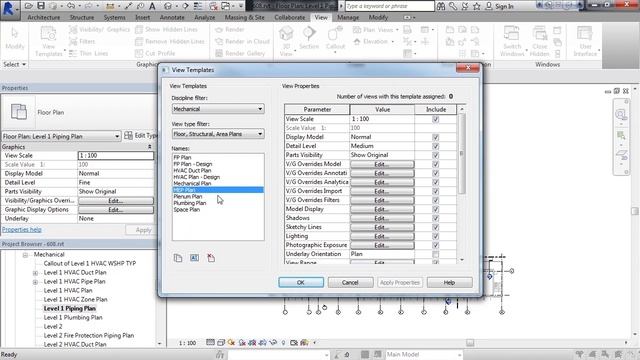The image size is (640, 360).
Task: Click the Floor Plan type thumbnail in Properties
Action: pos(18,112)
